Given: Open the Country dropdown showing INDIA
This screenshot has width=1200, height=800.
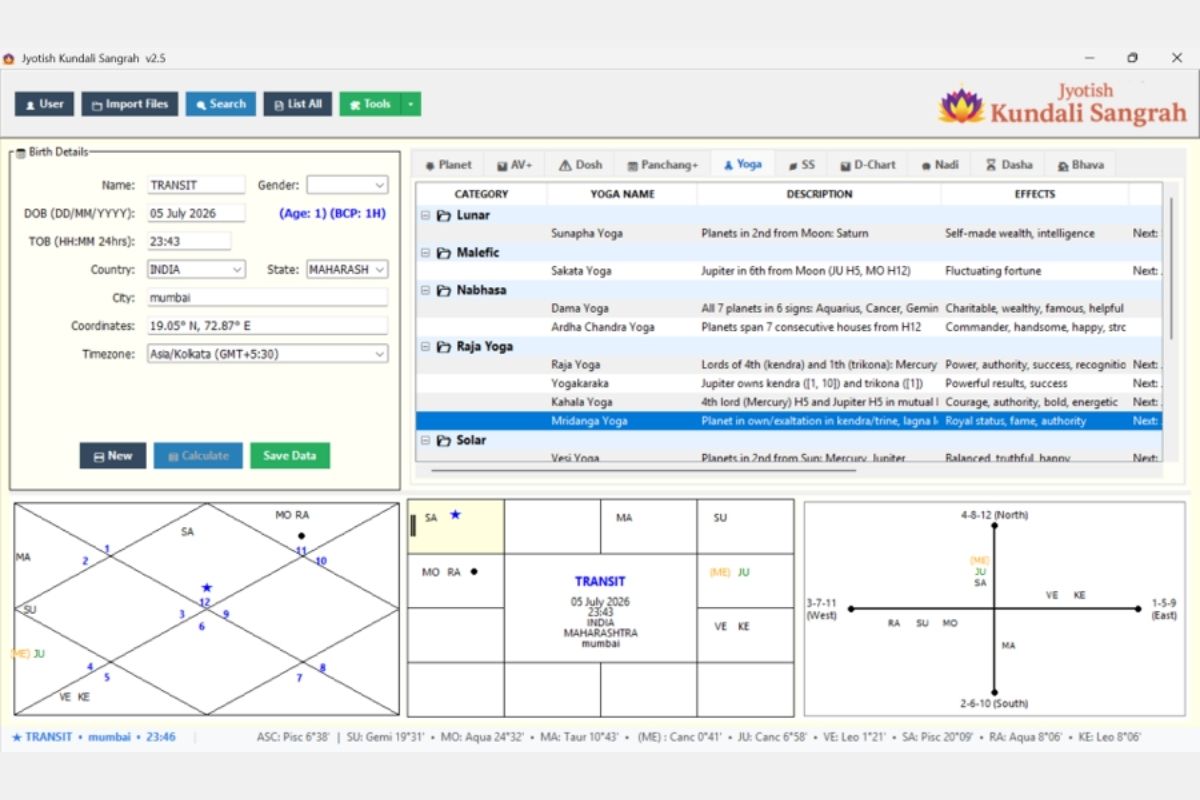Looking at the screenshot, I should pyautogui.click(x=196, y=269).
